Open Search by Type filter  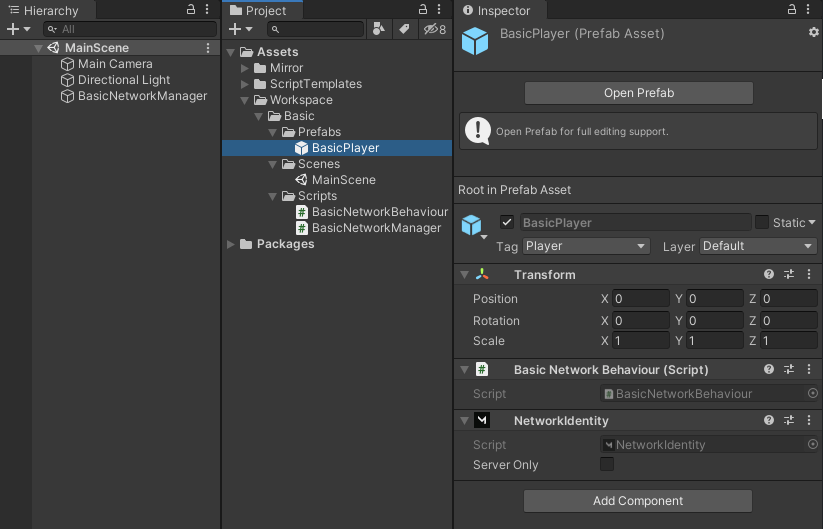(x=378, y=29)
